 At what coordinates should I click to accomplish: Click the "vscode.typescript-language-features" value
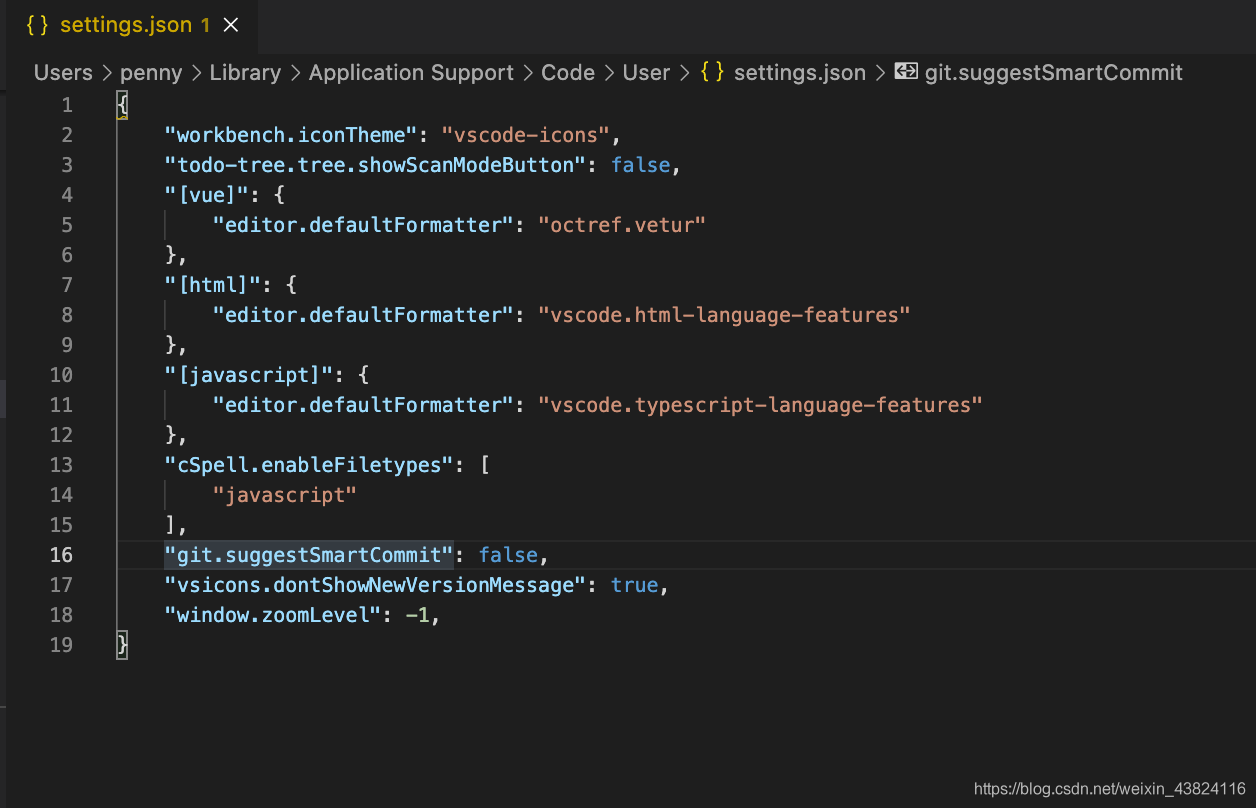pyautogui.click(x=761, y=405)
